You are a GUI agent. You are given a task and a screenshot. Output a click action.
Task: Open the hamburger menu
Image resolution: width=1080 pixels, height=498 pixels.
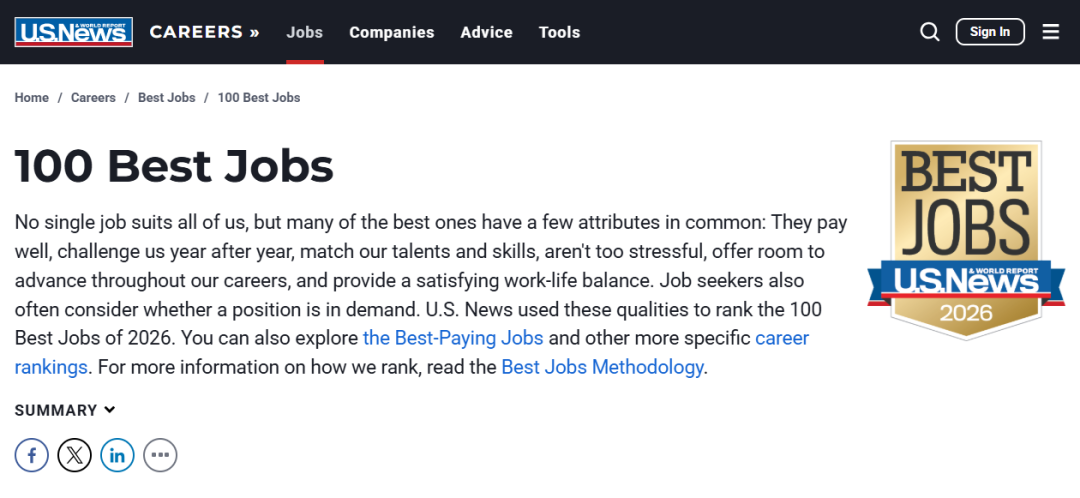1050,32
